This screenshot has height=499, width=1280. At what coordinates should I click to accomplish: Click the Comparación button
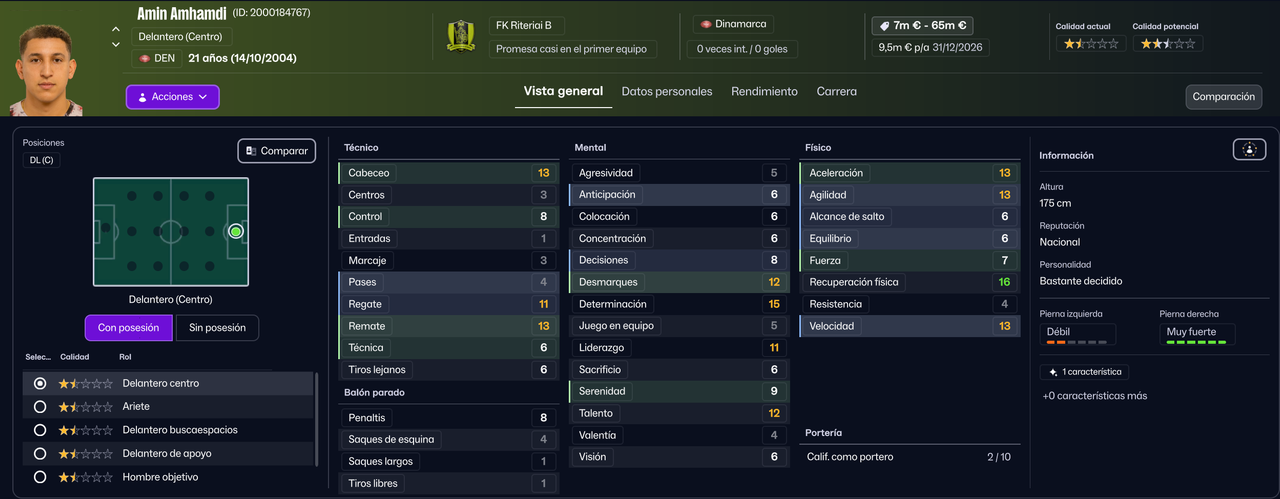click(x=1223, y=97)
